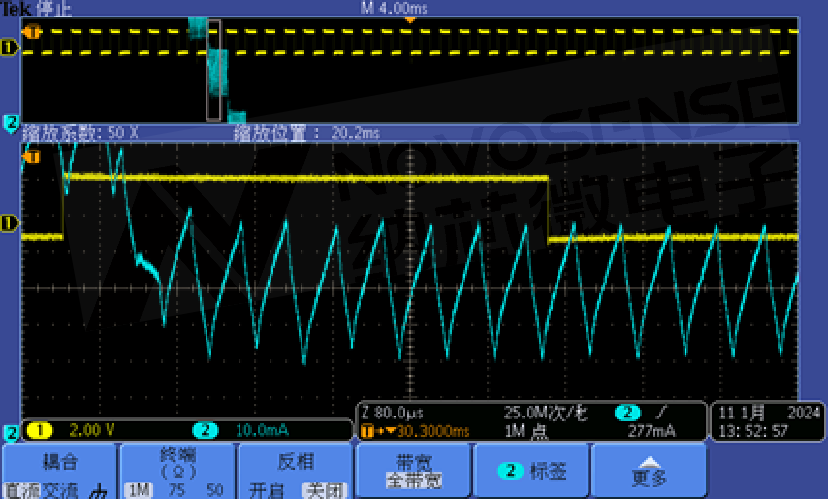This screenshot has height=499, width=828.
Task: Select channel 1 marker beside zoomed waveform
Action: tap(10, 222)
